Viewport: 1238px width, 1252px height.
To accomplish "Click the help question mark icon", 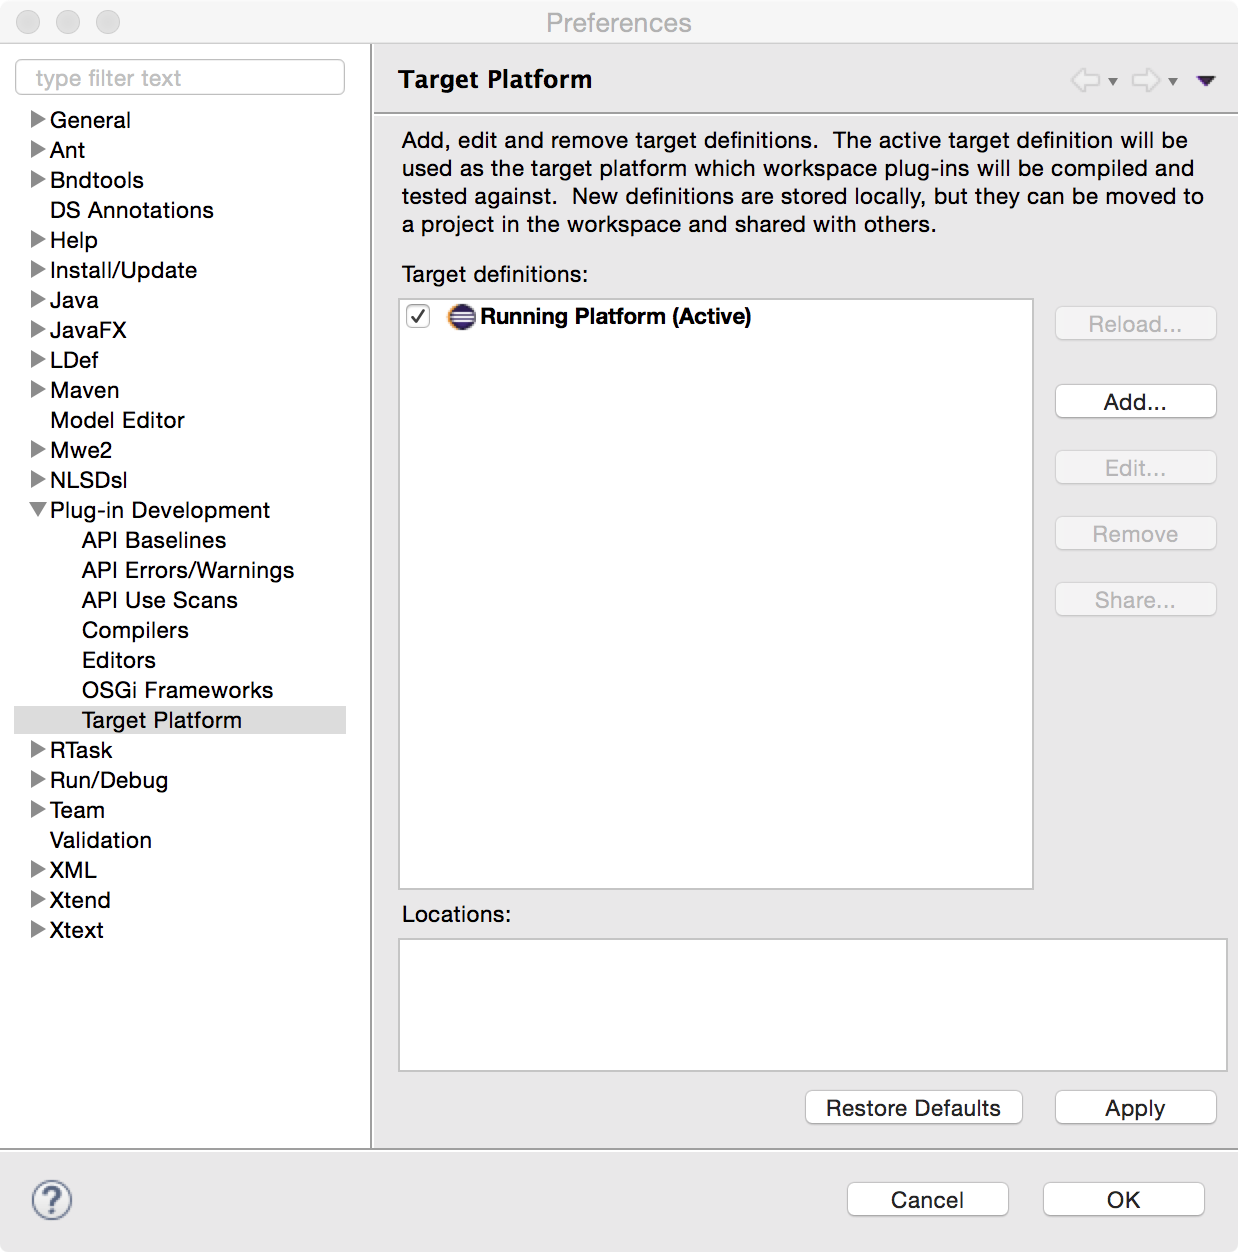I will click(52, 1200).
